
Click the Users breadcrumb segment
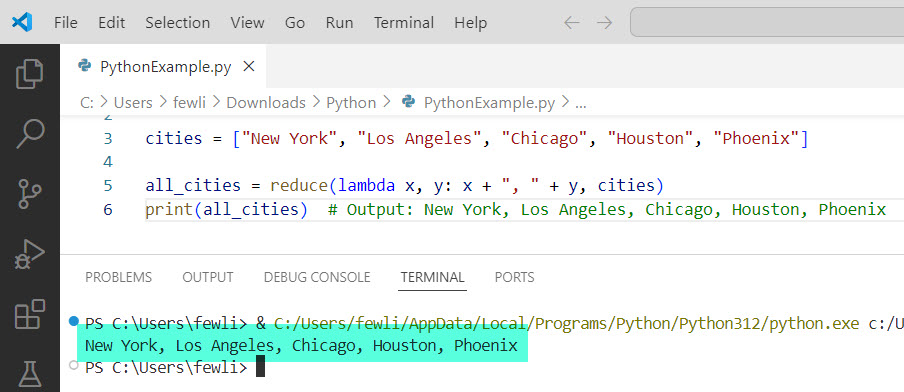pos(133,103)
